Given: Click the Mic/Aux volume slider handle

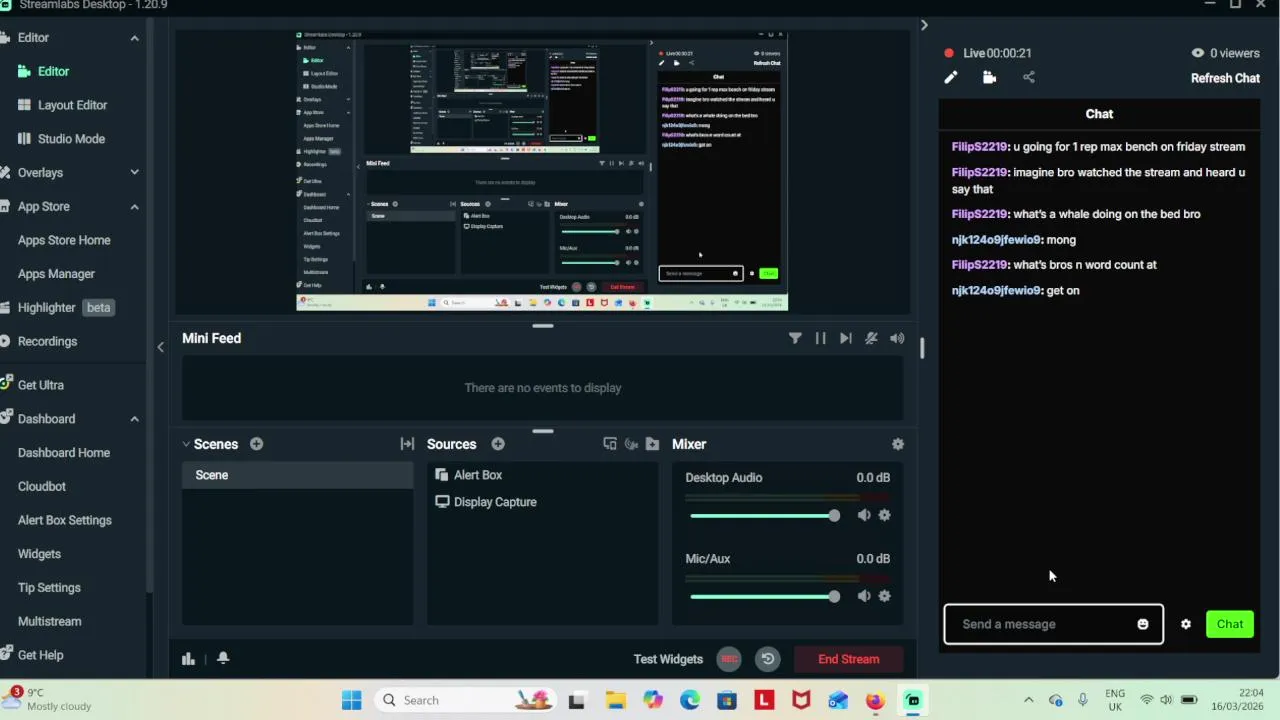Looking at the screenshot, I should coord(834,596).
